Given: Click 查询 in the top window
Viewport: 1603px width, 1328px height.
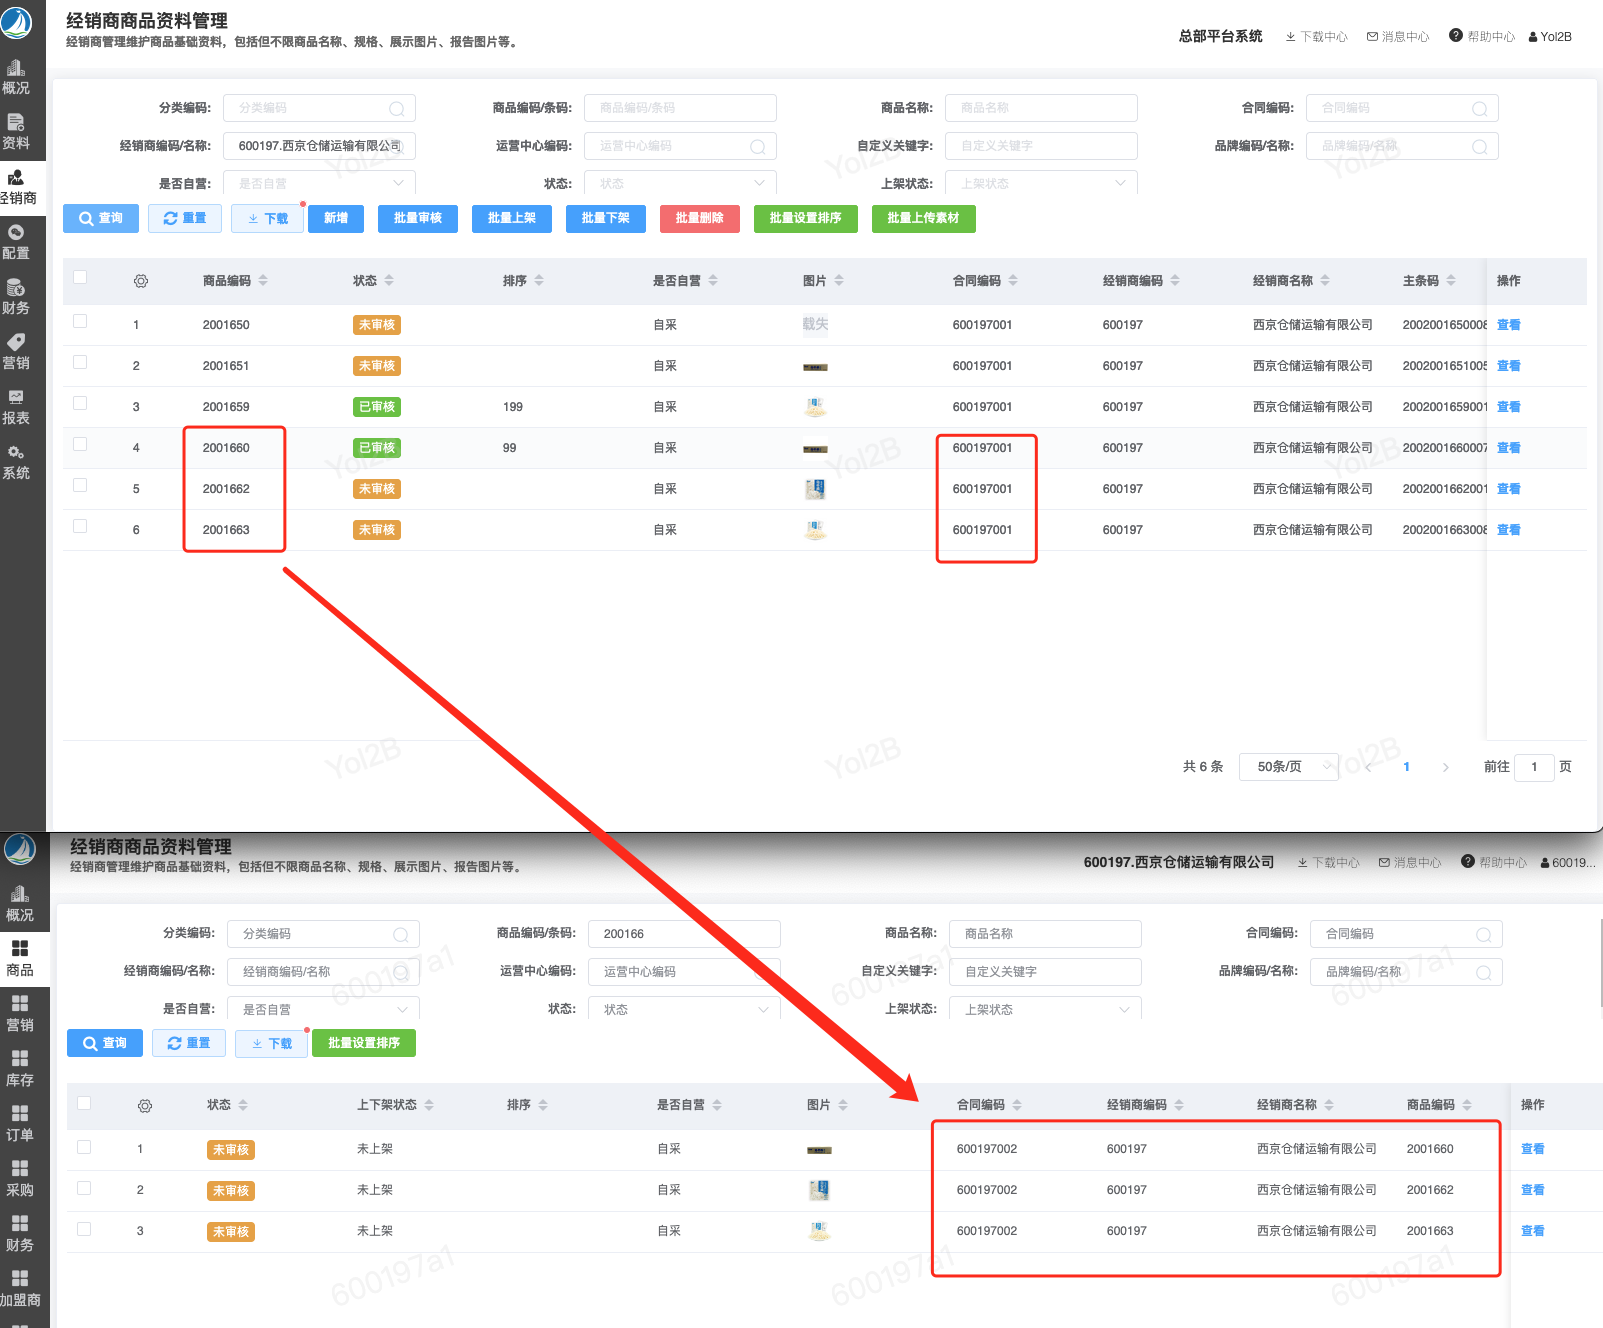Looking at the screenshot, I should point(101,219).
